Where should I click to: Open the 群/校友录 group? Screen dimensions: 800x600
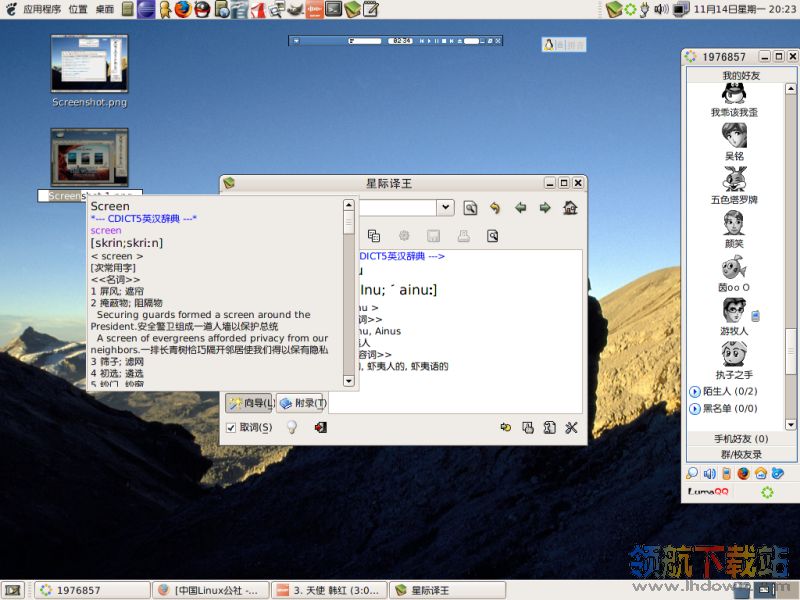[x=741, y=454]
